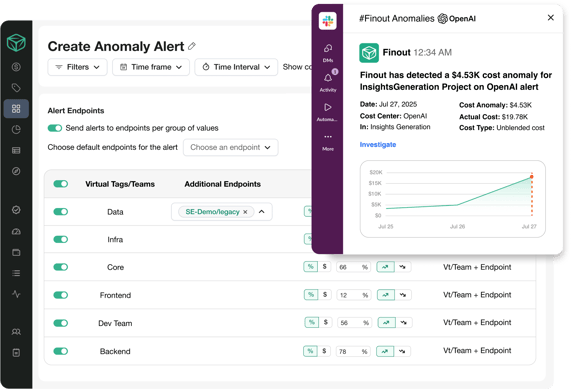Open the Choose an endpoint dropdown
The image size is (571, 389).
tap(231, 148)
